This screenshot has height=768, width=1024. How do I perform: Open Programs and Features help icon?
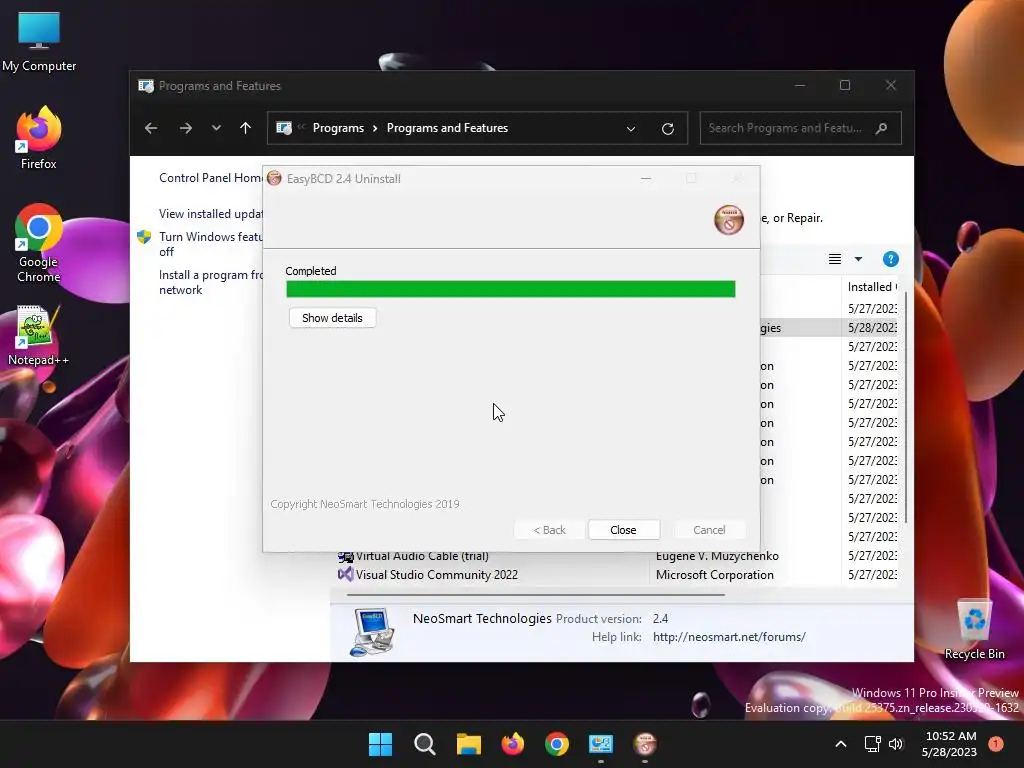pos(891,259)
